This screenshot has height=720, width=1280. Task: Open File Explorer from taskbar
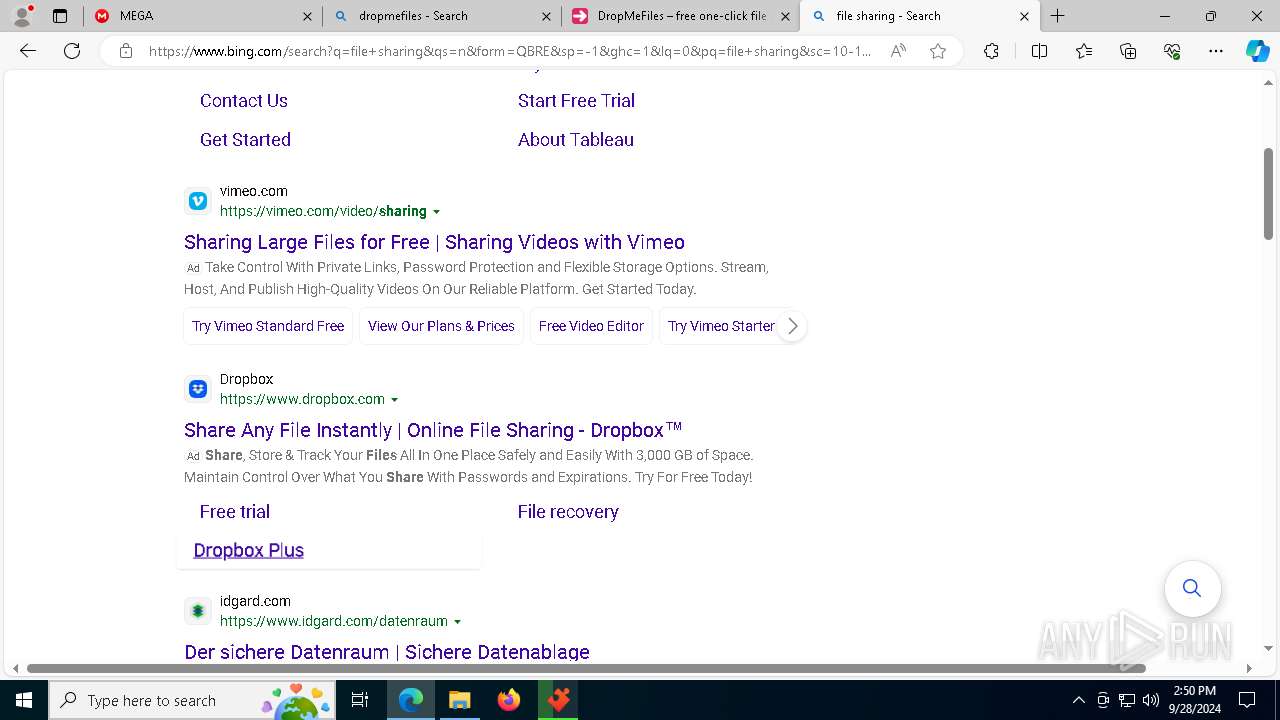[459, 700]
